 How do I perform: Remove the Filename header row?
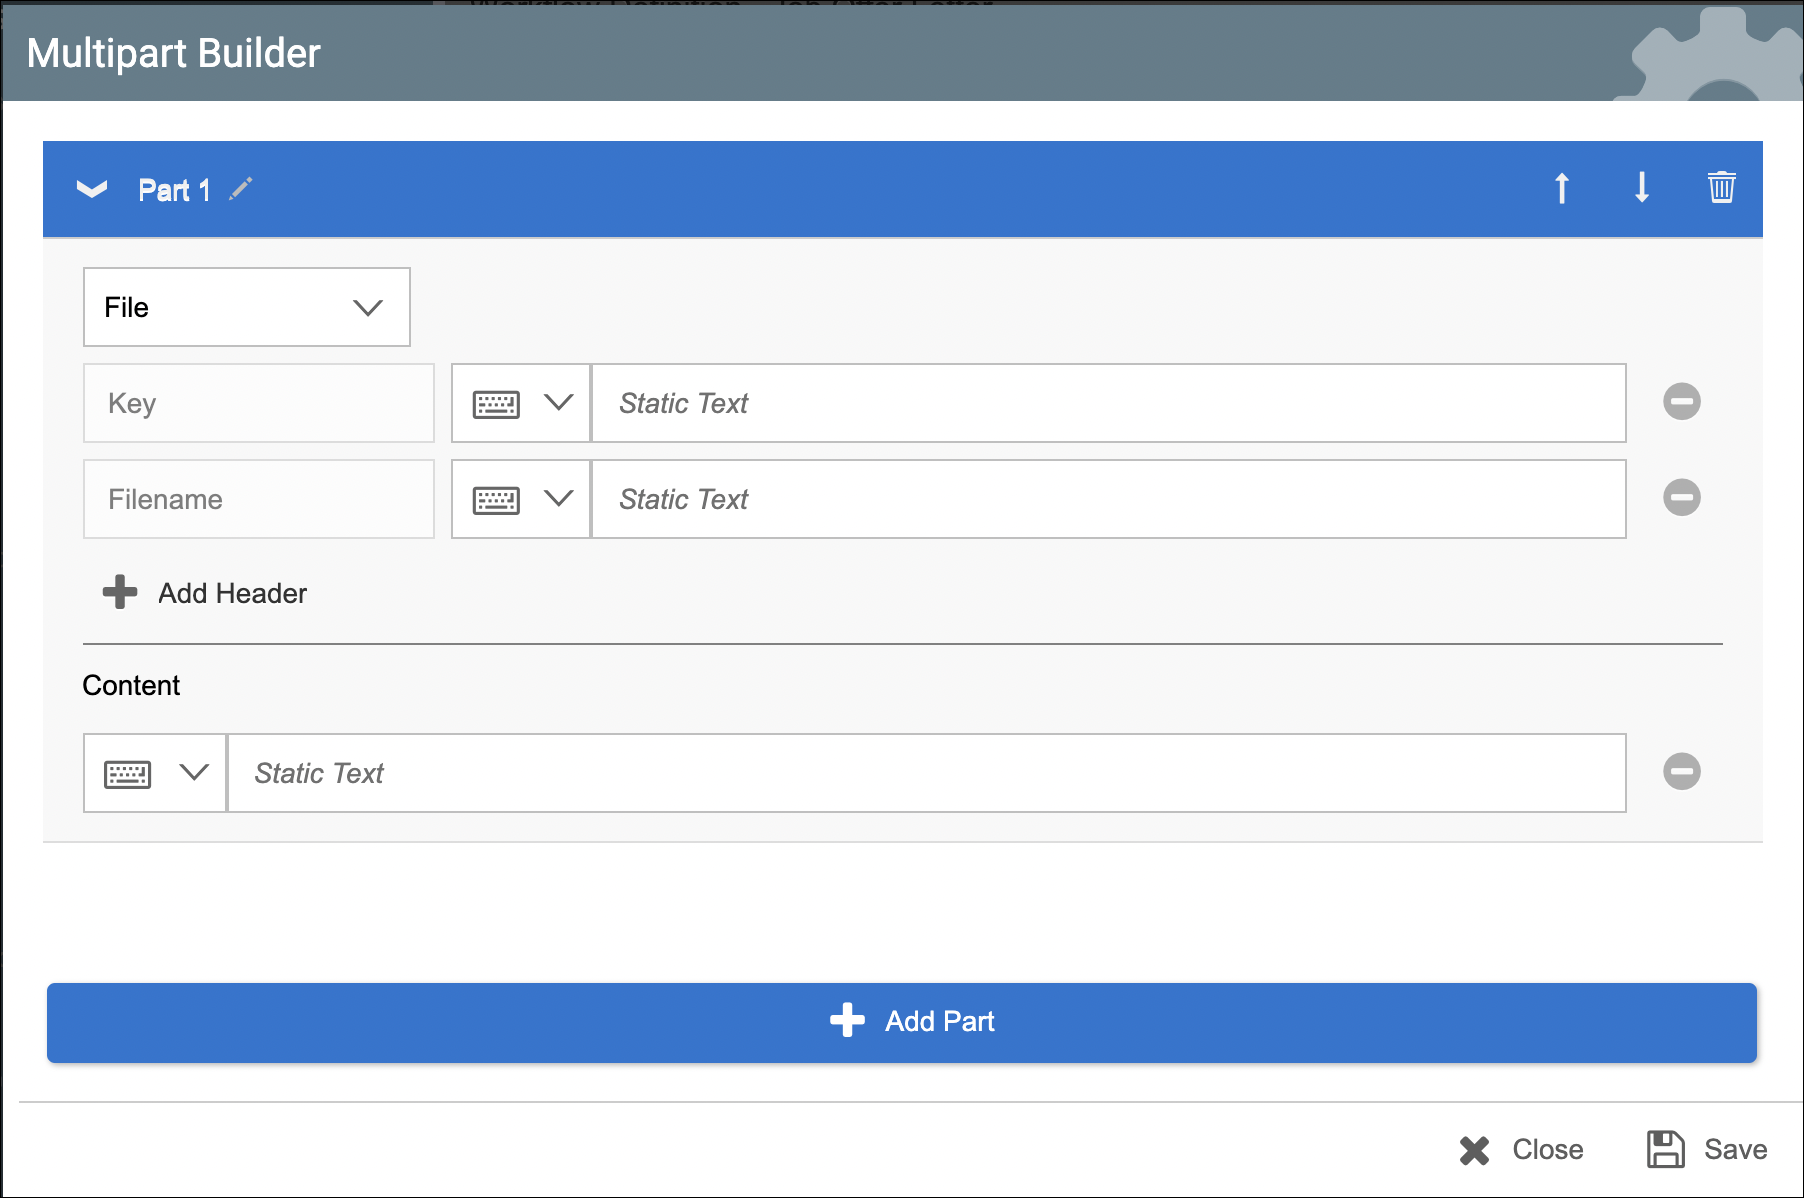pos(1681,498)
